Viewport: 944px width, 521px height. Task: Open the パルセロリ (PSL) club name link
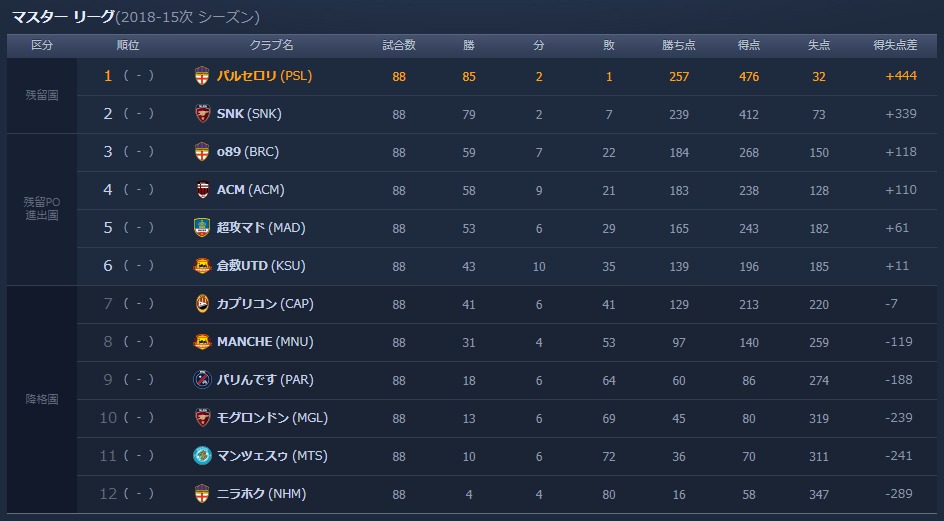pyautogui.click(x=264, y=76)
